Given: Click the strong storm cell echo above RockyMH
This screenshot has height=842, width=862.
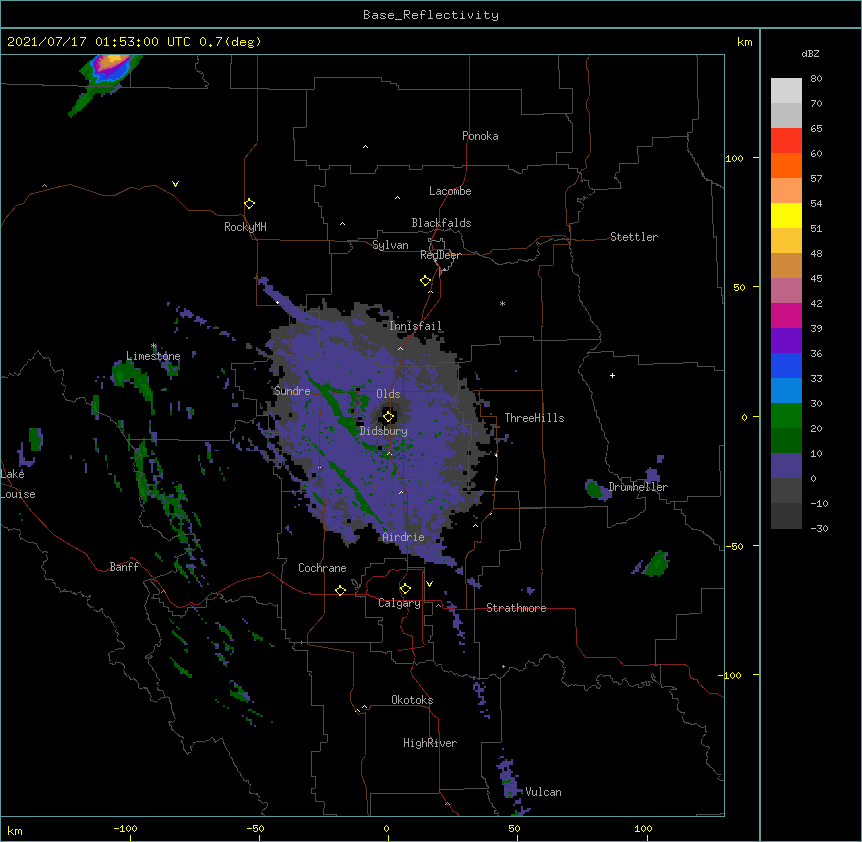Looking at the screenshot, I should click(x=112, y=67).
